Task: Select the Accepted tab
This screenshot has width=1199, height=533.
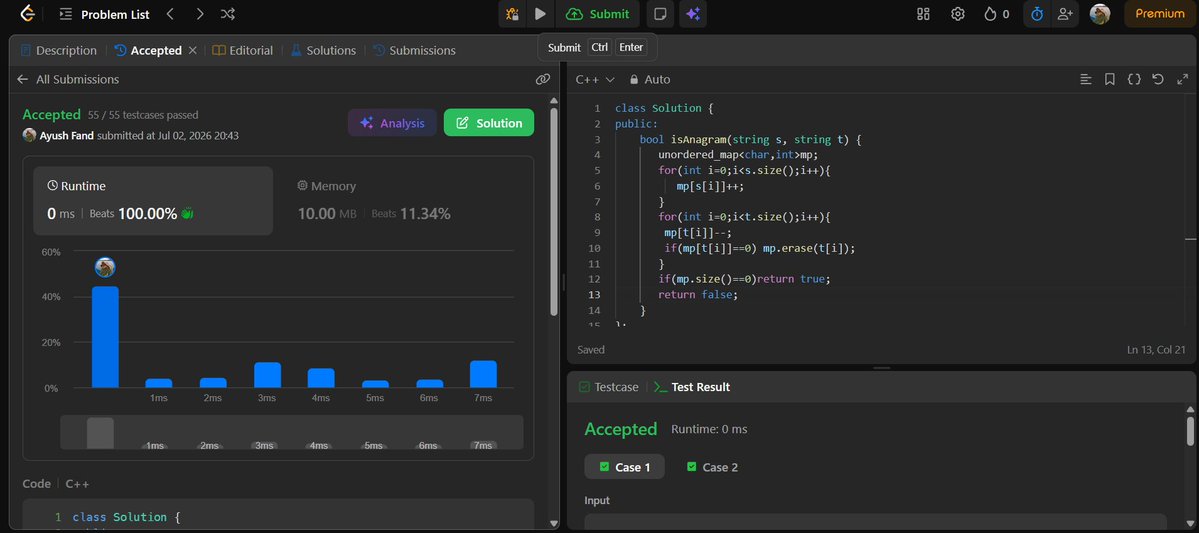Action: coord(148,50)
